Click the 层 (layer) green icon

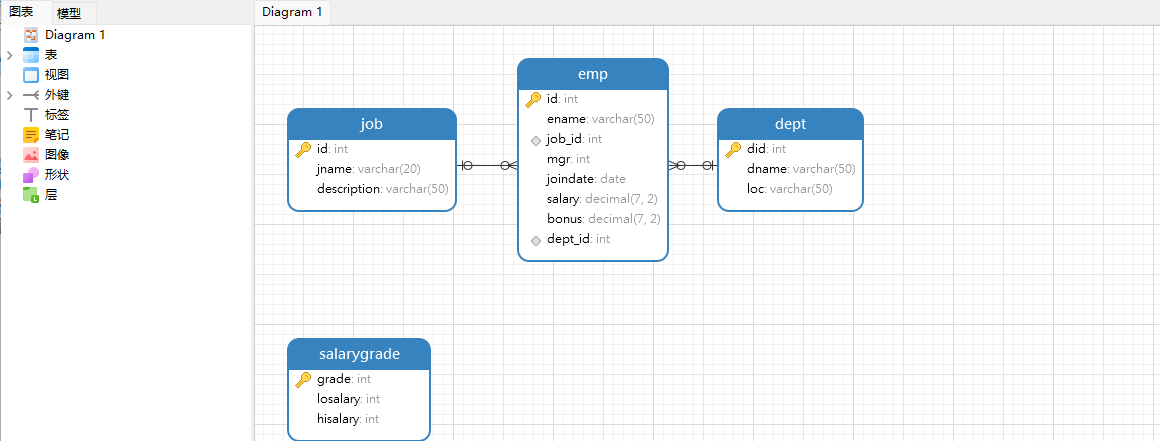[30, 195]
